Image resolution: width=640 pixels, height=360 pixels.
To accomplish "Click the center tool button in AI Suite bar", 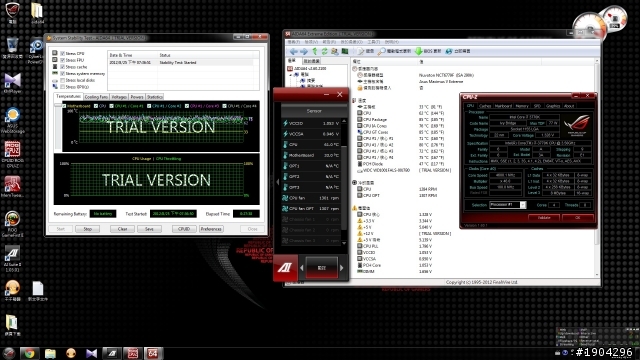I will [322, 268].
